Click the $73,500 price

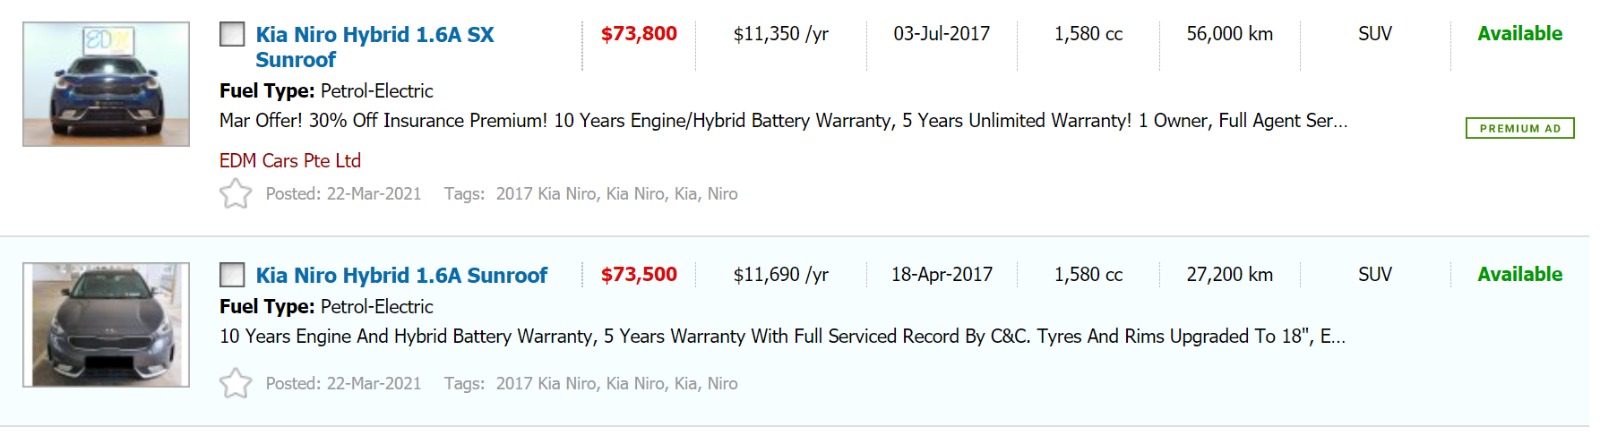pyautogui.click(x=638, y=275)
